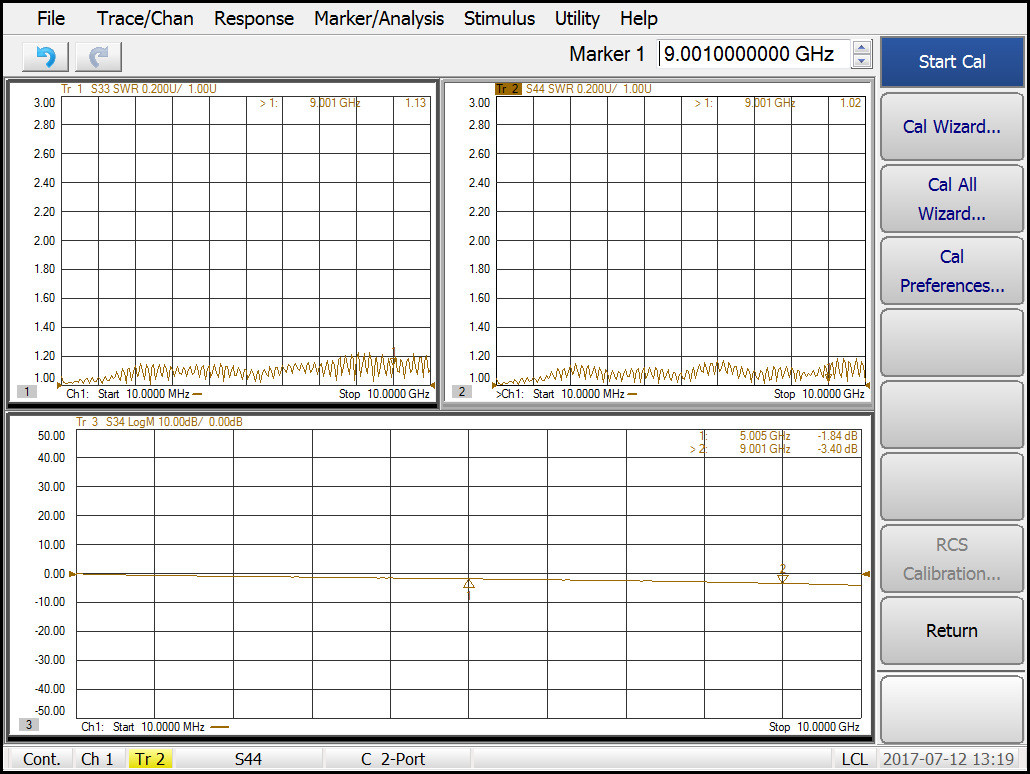Click marker 1 triangle on S34 trace

coord(468,585)
